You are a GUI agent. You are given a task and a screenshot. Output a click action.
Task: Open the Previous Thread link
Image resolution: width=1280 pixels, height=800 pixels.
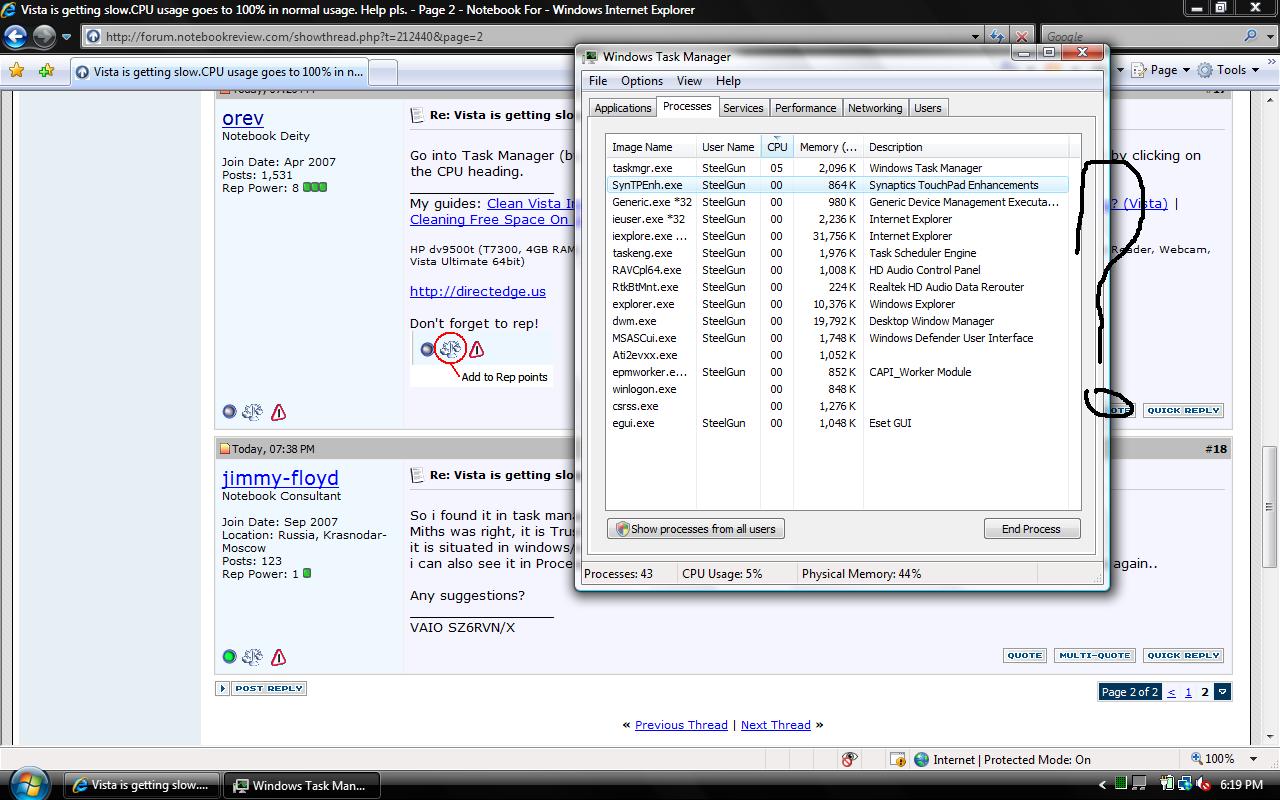click(681, 725)
